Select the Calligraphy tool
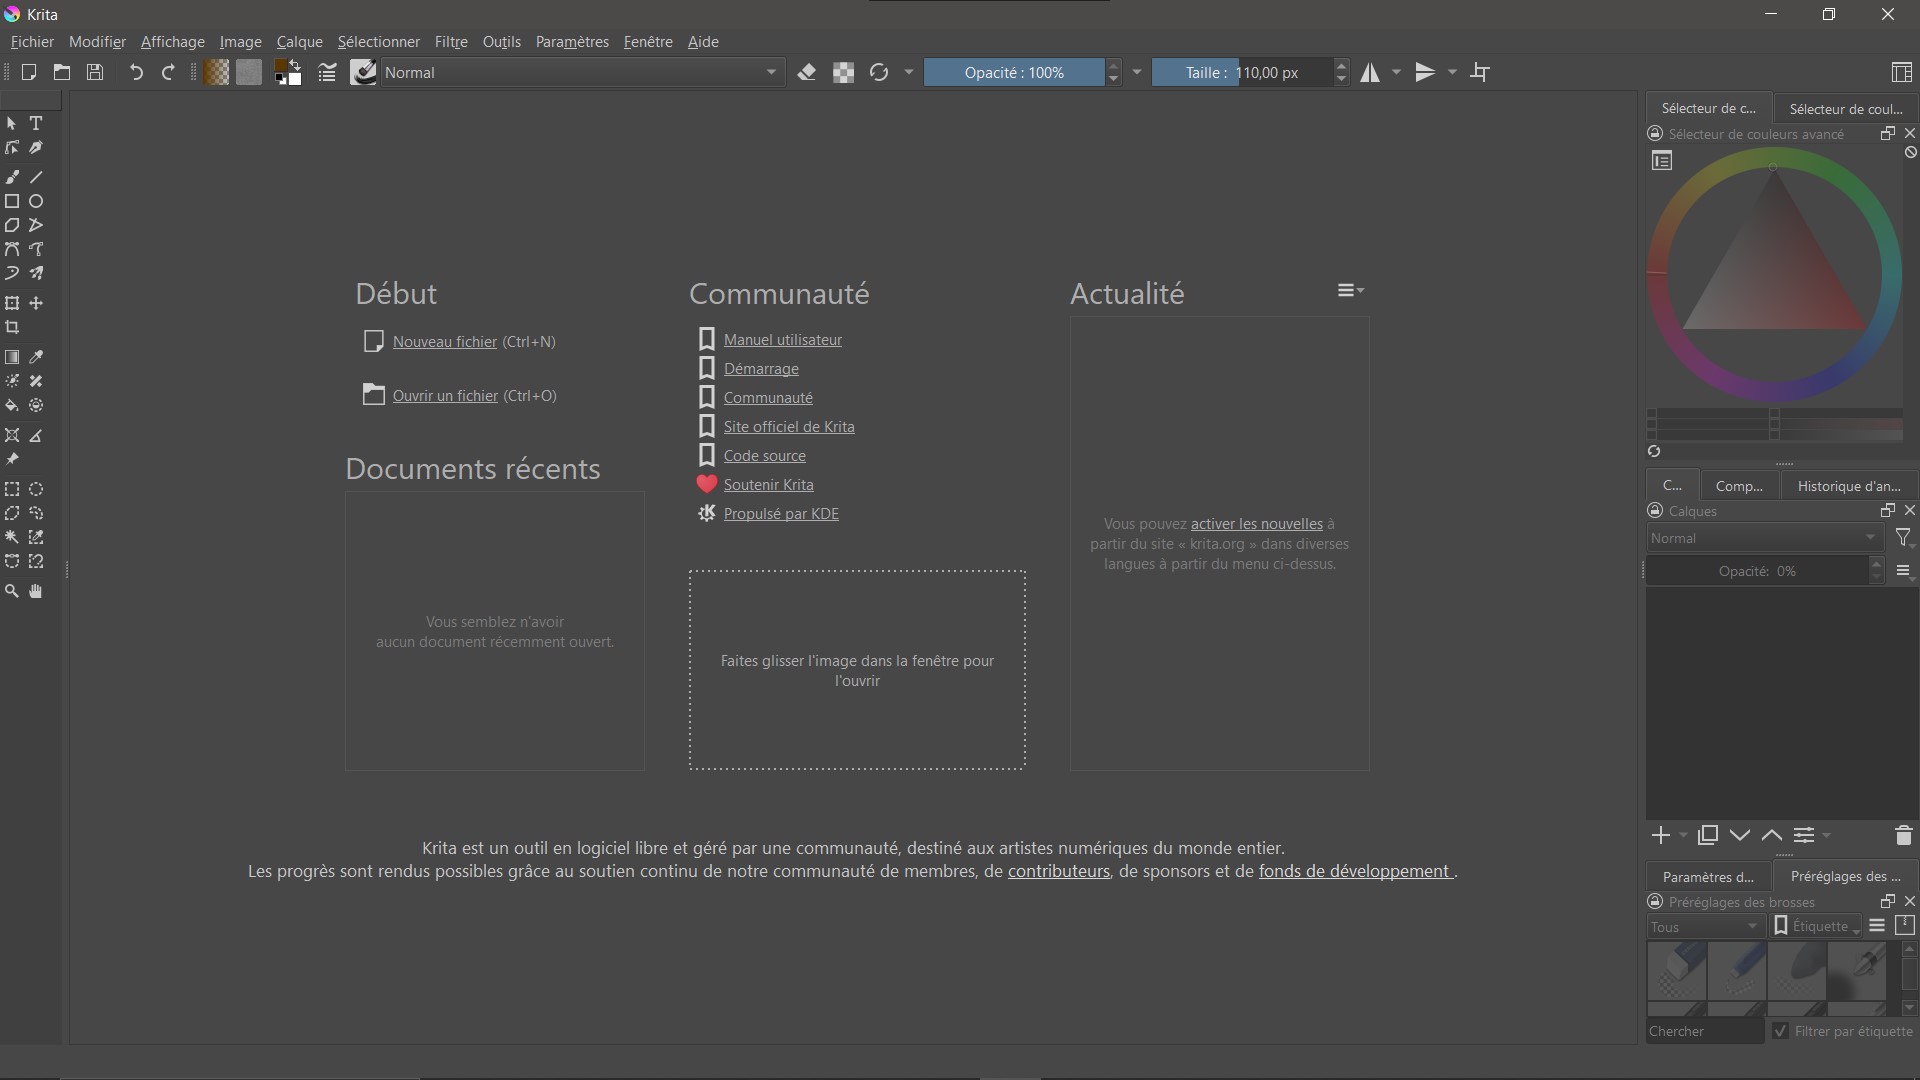This screenshot has height=1080, width=1920. (36, 148)
